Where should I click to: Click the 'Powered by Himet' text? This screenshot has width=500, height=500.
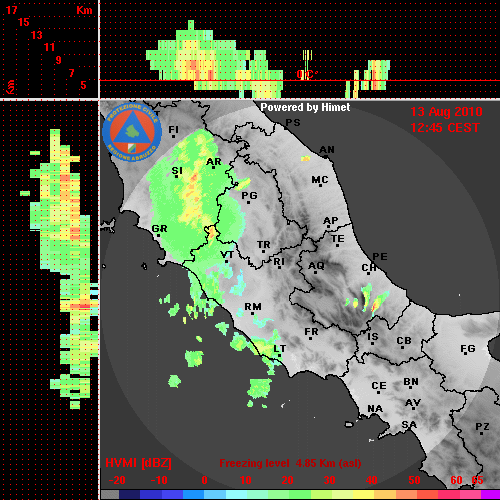pyautogui.click(x=305, y=107)
